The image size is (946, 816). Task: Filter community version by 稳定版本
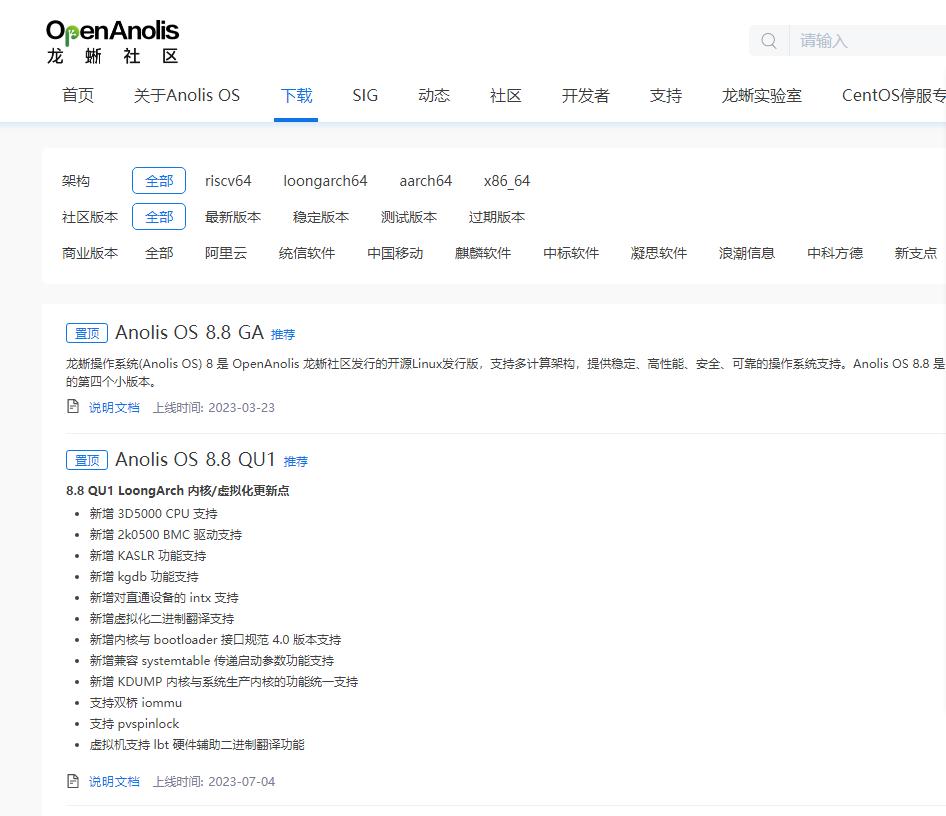tap(321, 217)
